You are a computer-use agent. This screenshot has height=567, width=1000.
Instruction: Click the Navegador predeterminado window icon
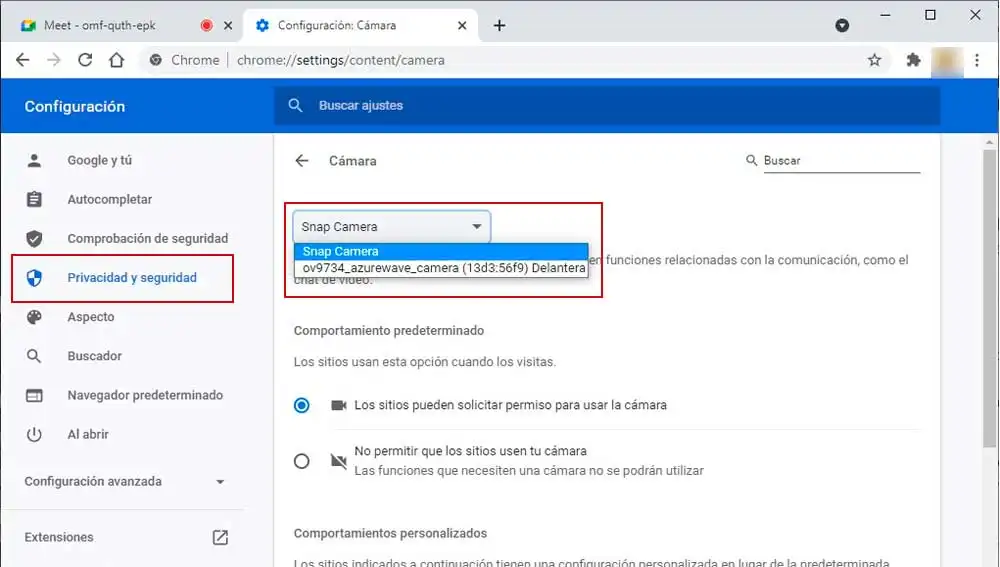[34, 395]
